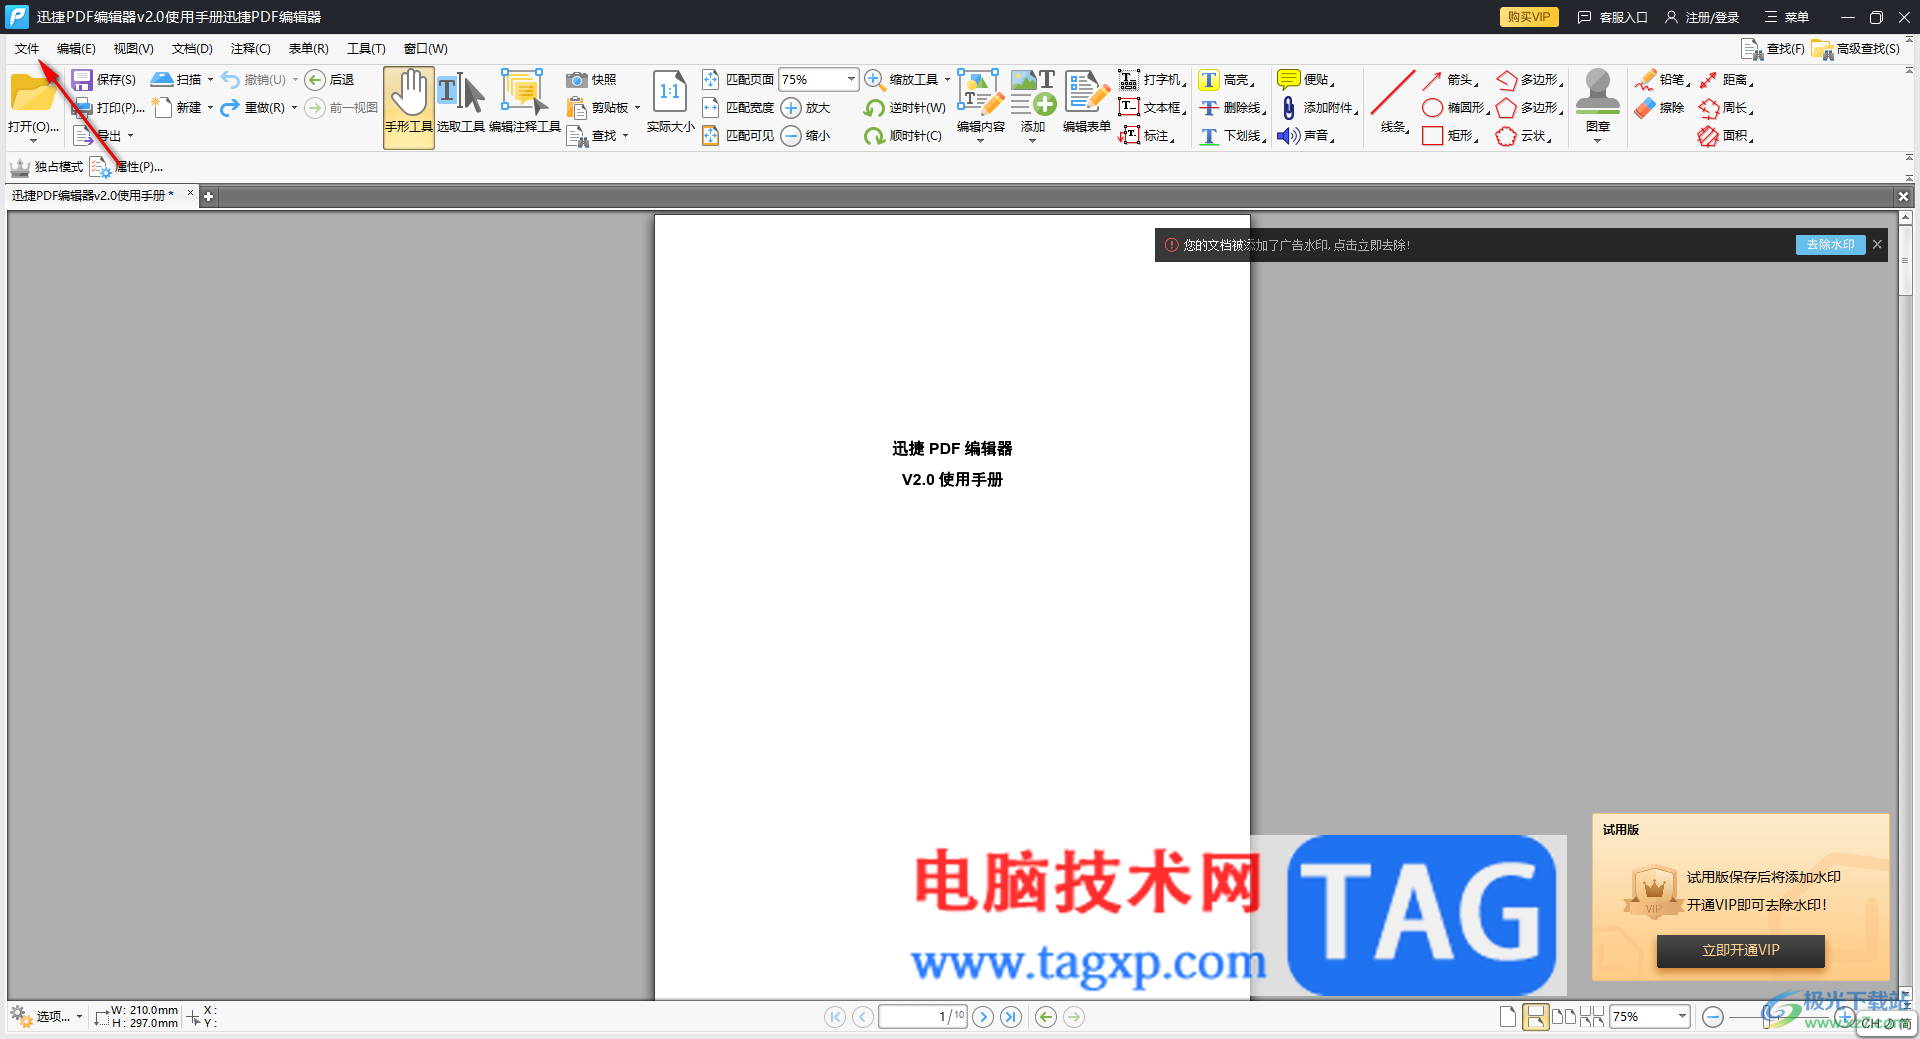
Task: Switch to 迅捷PDF编辑器v2.0使用手册 document tab
Action: pyautogui.click(x=92, y=196)
